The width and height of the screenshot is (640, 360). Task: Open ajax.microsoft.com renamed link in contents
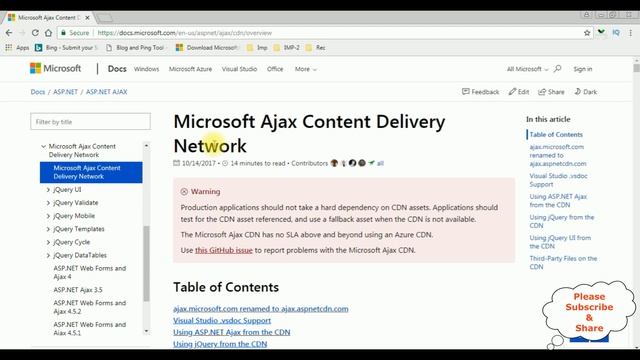(x=260, y=309)
